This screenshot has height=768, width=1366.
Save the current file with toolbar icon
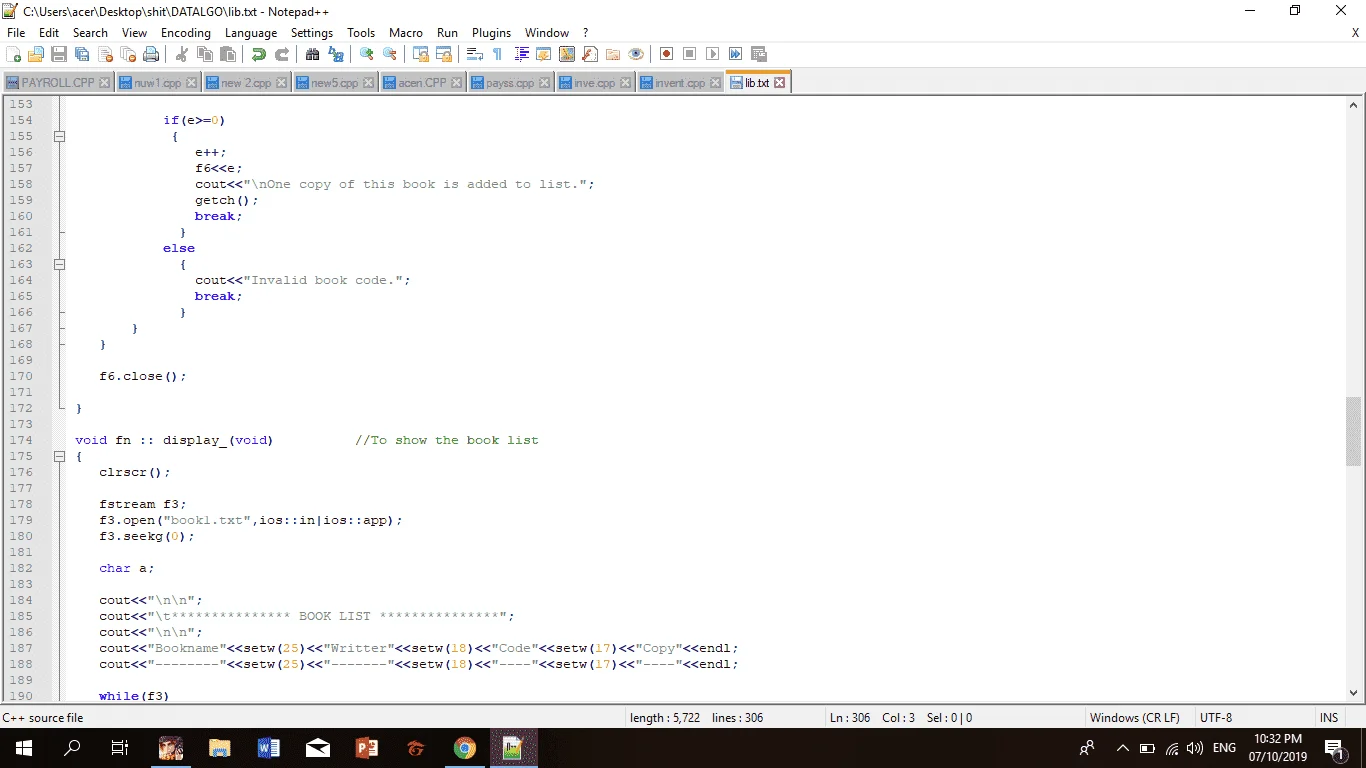(59, 54)
